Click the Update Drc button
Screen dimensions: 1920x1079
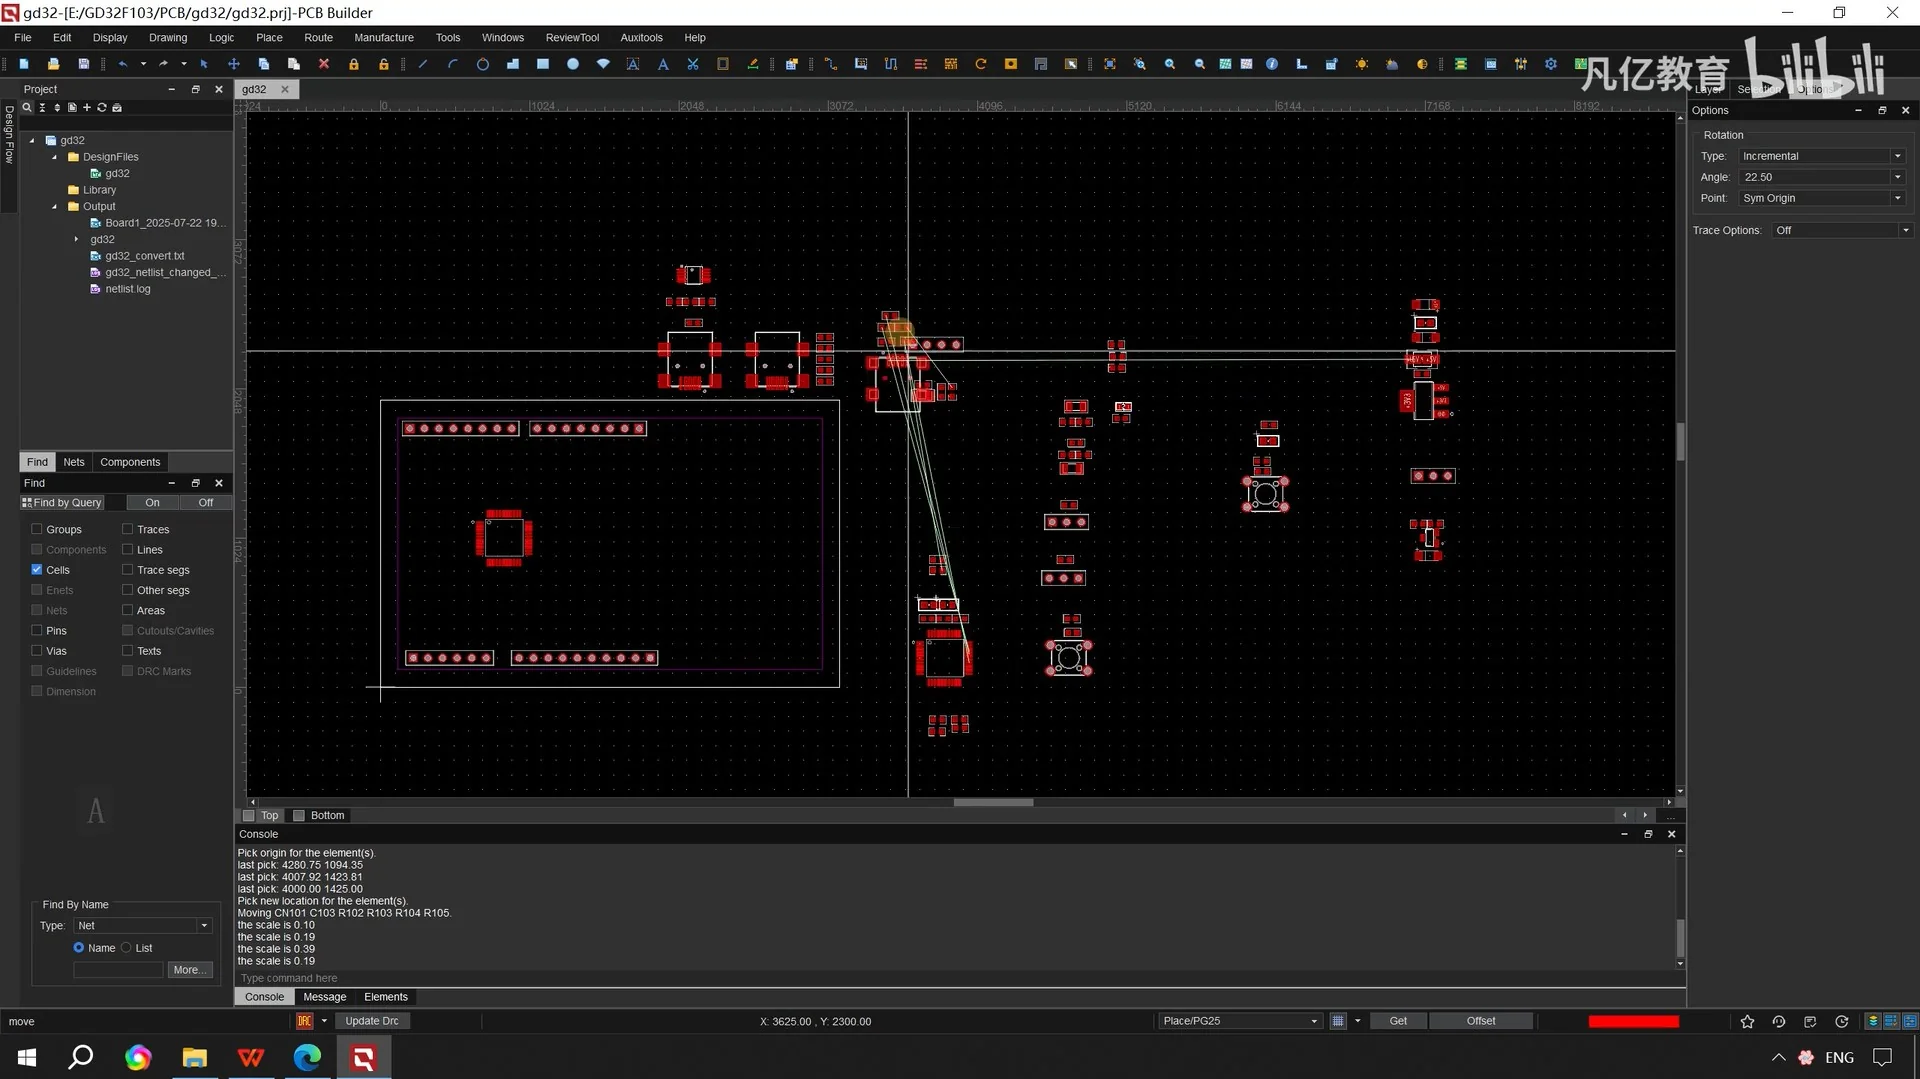tap(372, 1020)
